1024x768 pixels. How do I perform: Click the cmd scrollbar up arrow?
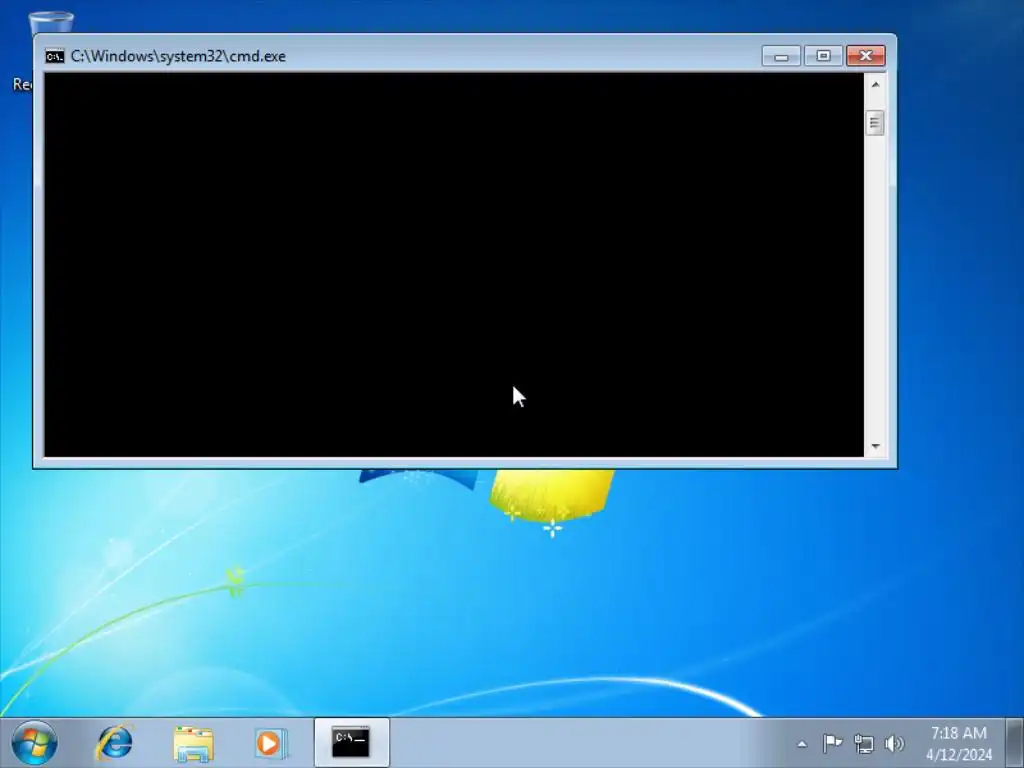tap(875, 84)
